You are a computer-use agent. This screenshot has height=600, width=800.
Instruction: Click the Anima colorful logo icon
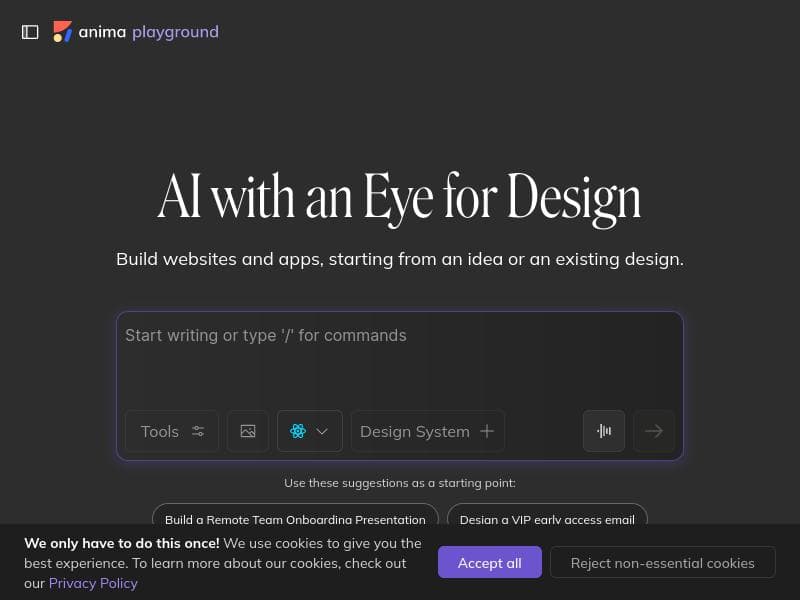[62, 32]
